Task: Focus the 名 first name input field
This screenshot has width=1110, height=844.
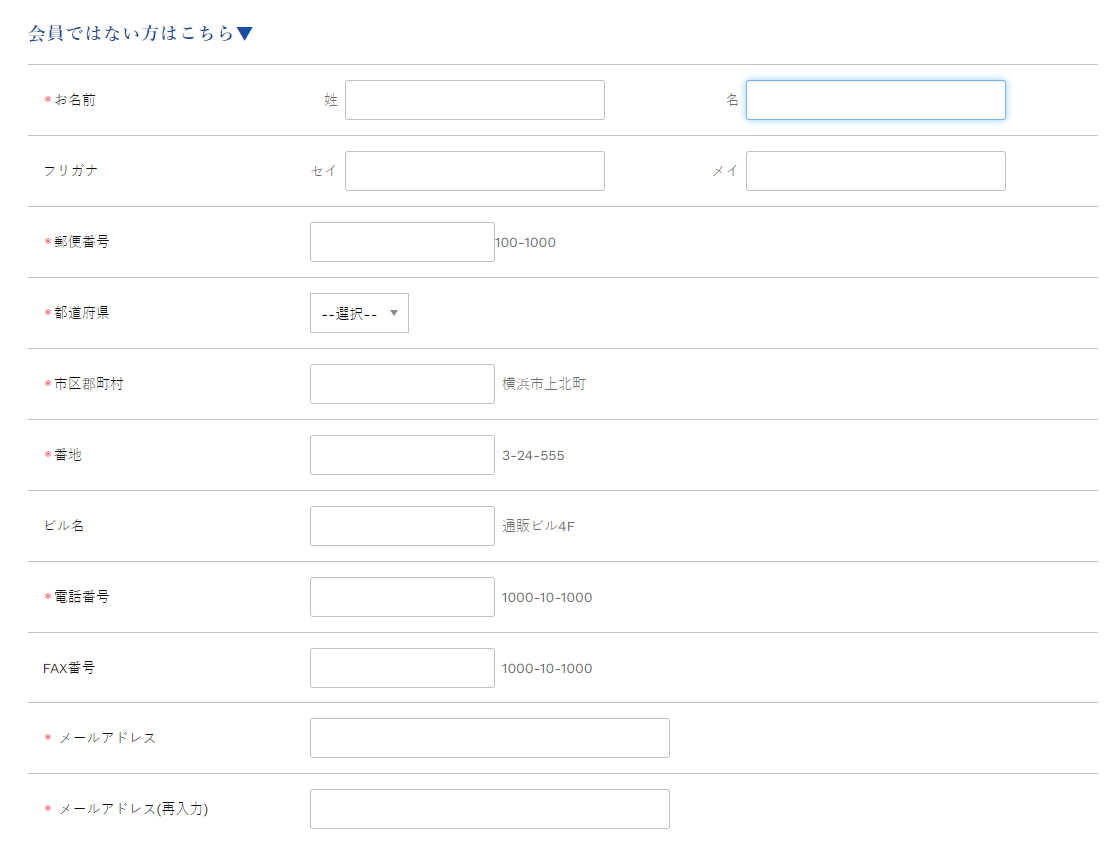Action: click(875, 100)
